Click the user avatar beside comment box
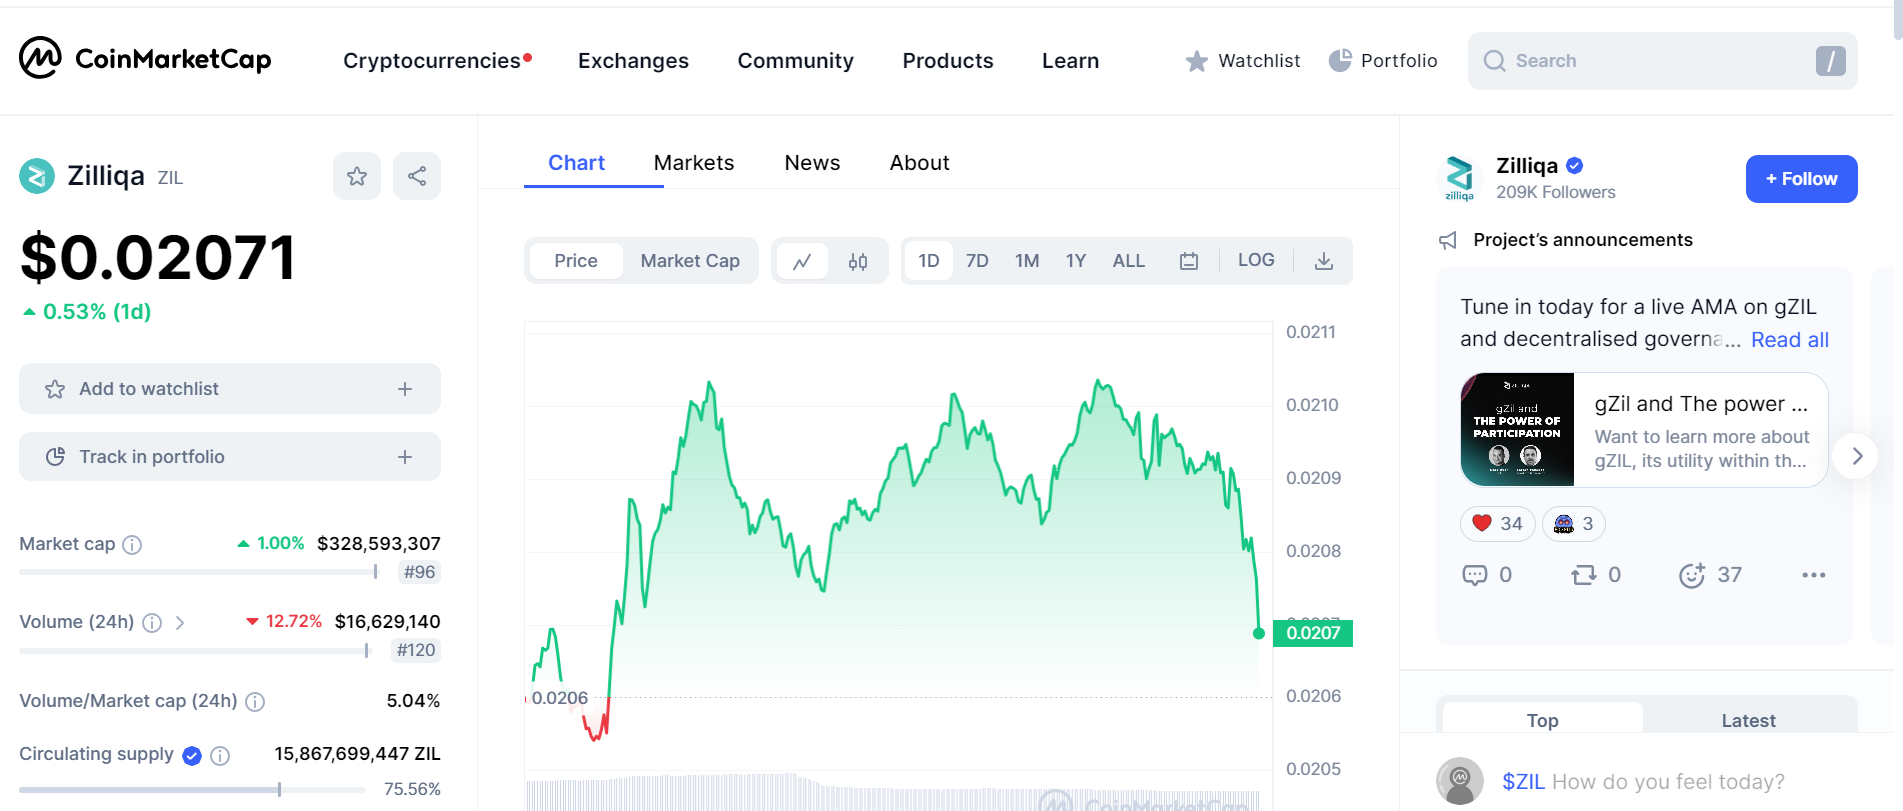The width and height of the screenshot is (1903, 811). (1460, 781)
